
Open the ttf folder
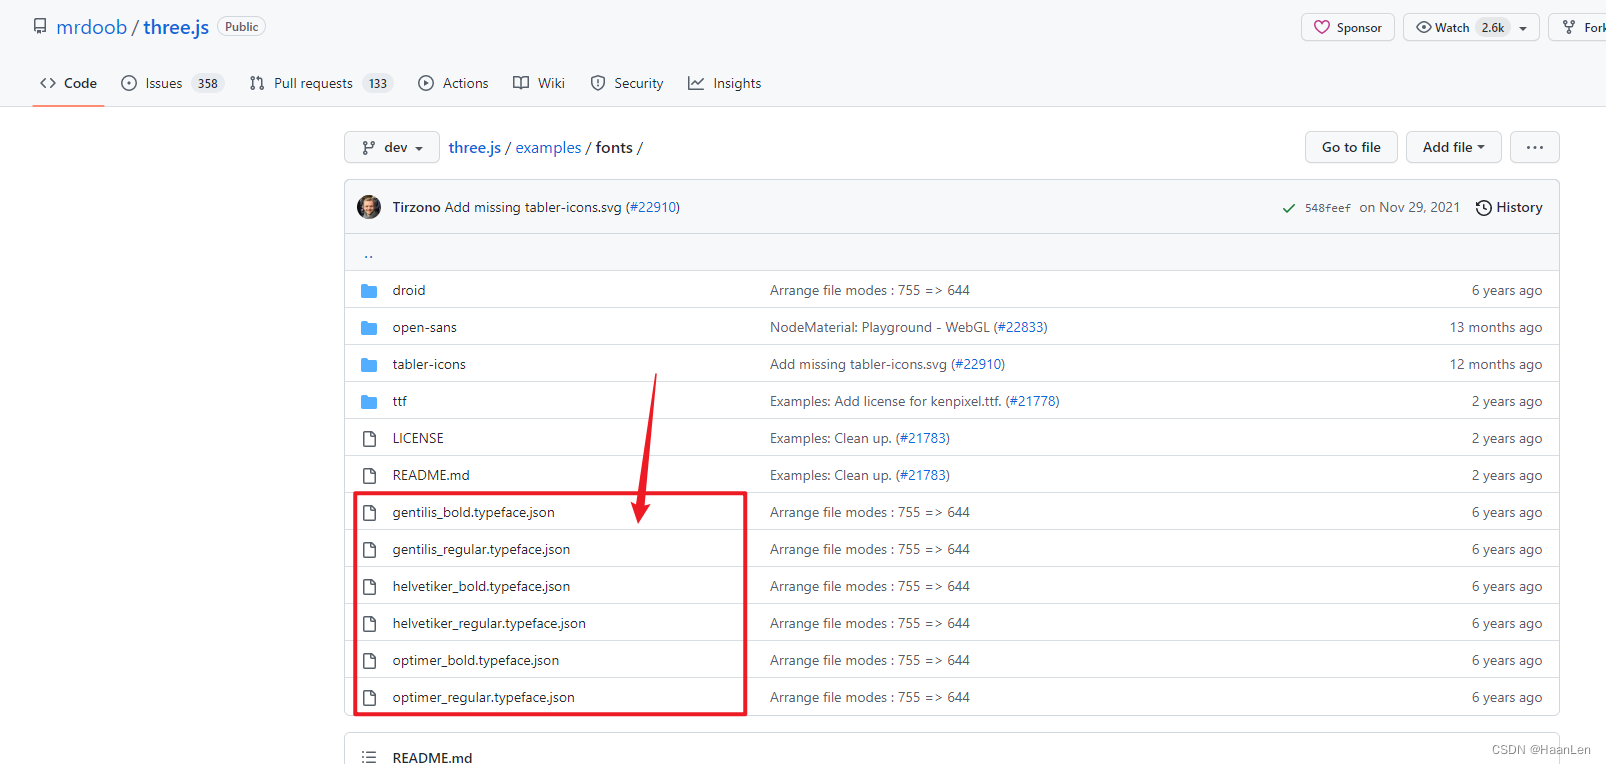tap(400, 401)
